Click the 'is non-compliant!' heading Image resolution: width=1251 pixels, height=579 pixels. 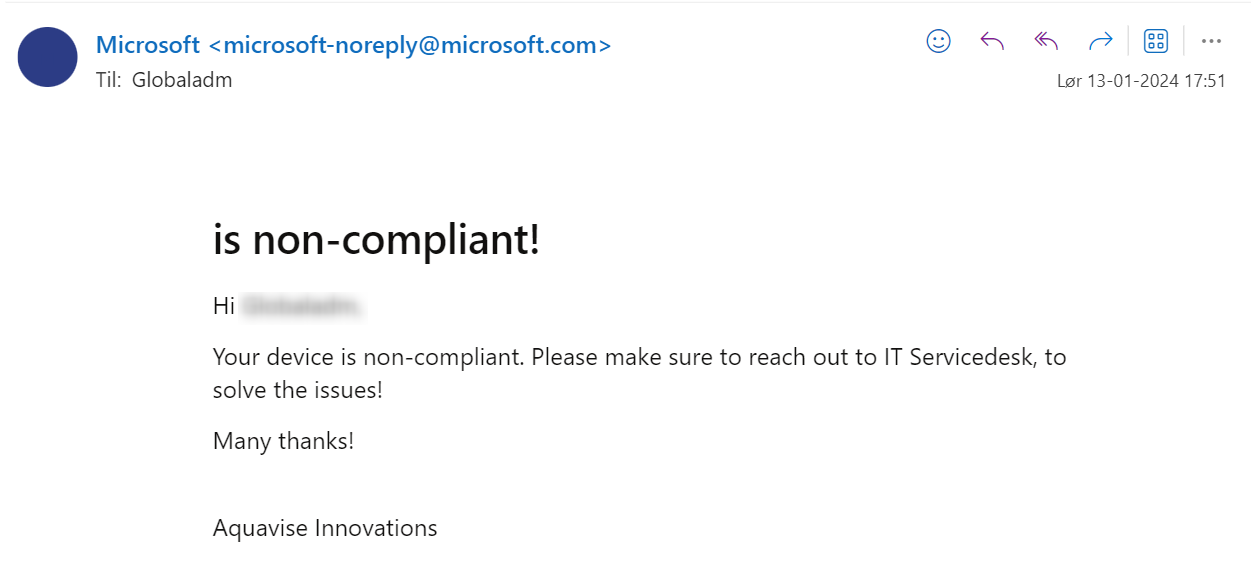[376, 239]
